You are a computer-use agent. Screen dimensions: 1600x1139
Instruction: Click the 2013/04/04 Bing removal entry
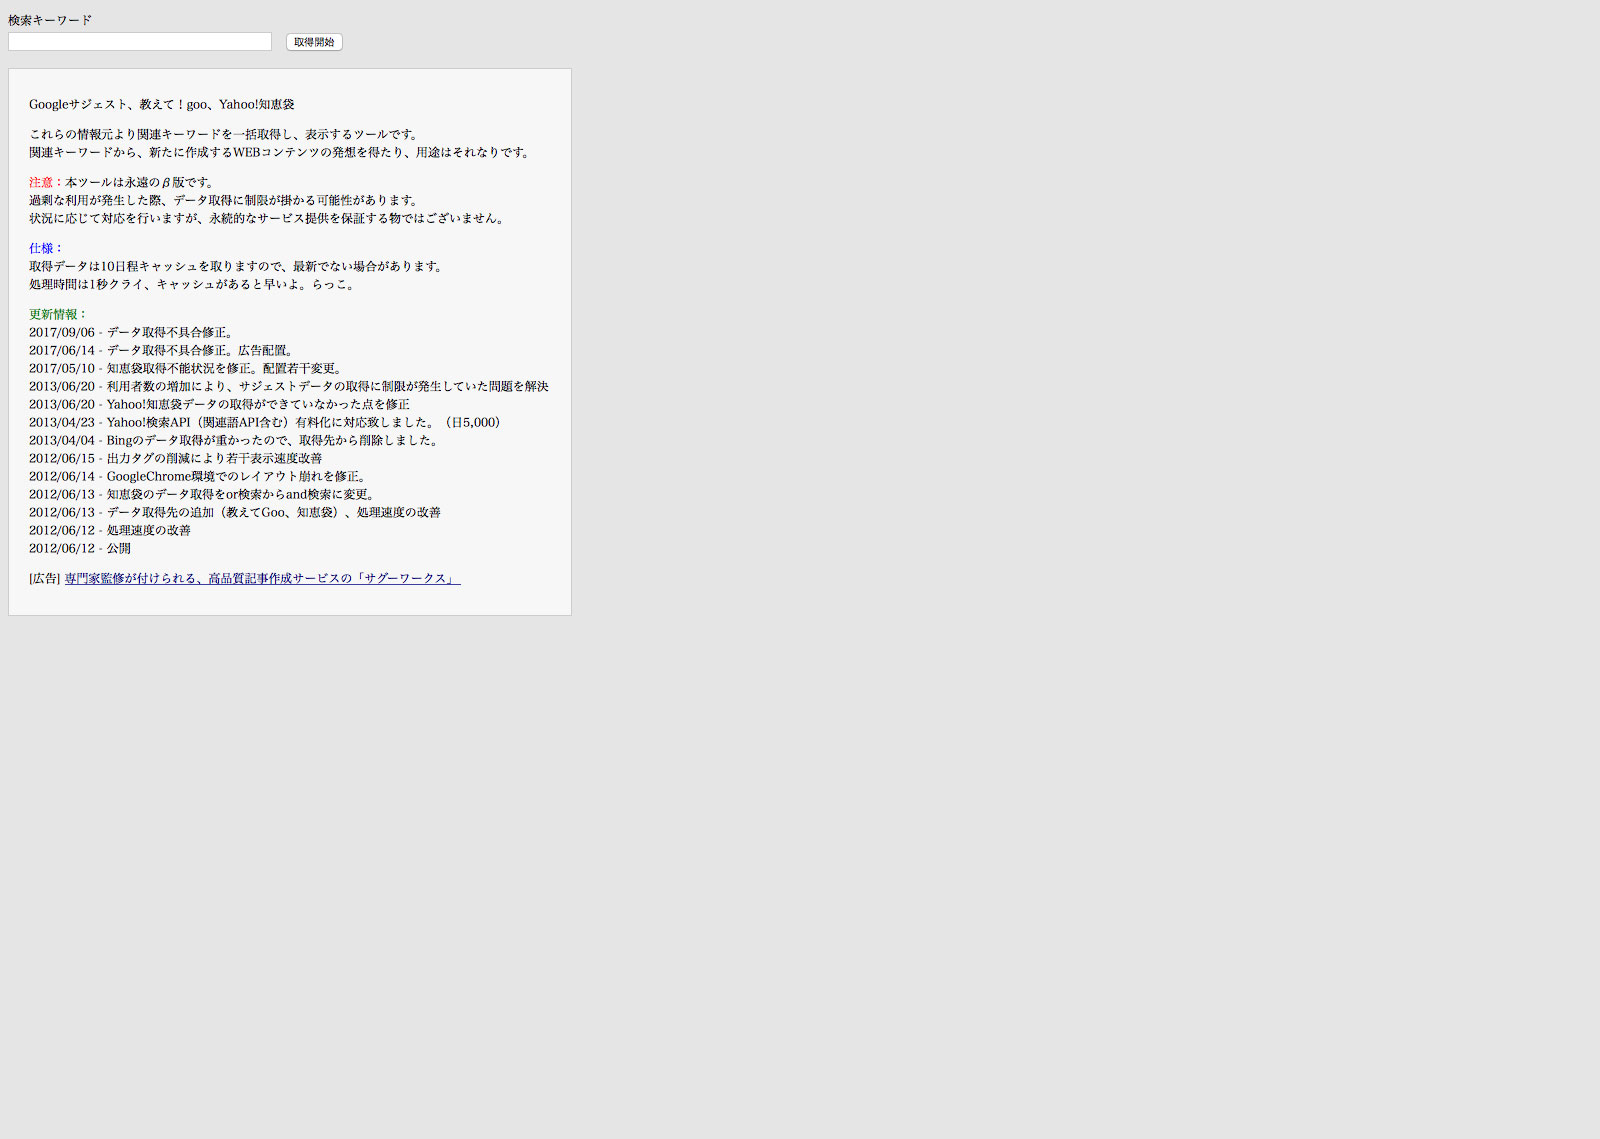coord(235,441)
